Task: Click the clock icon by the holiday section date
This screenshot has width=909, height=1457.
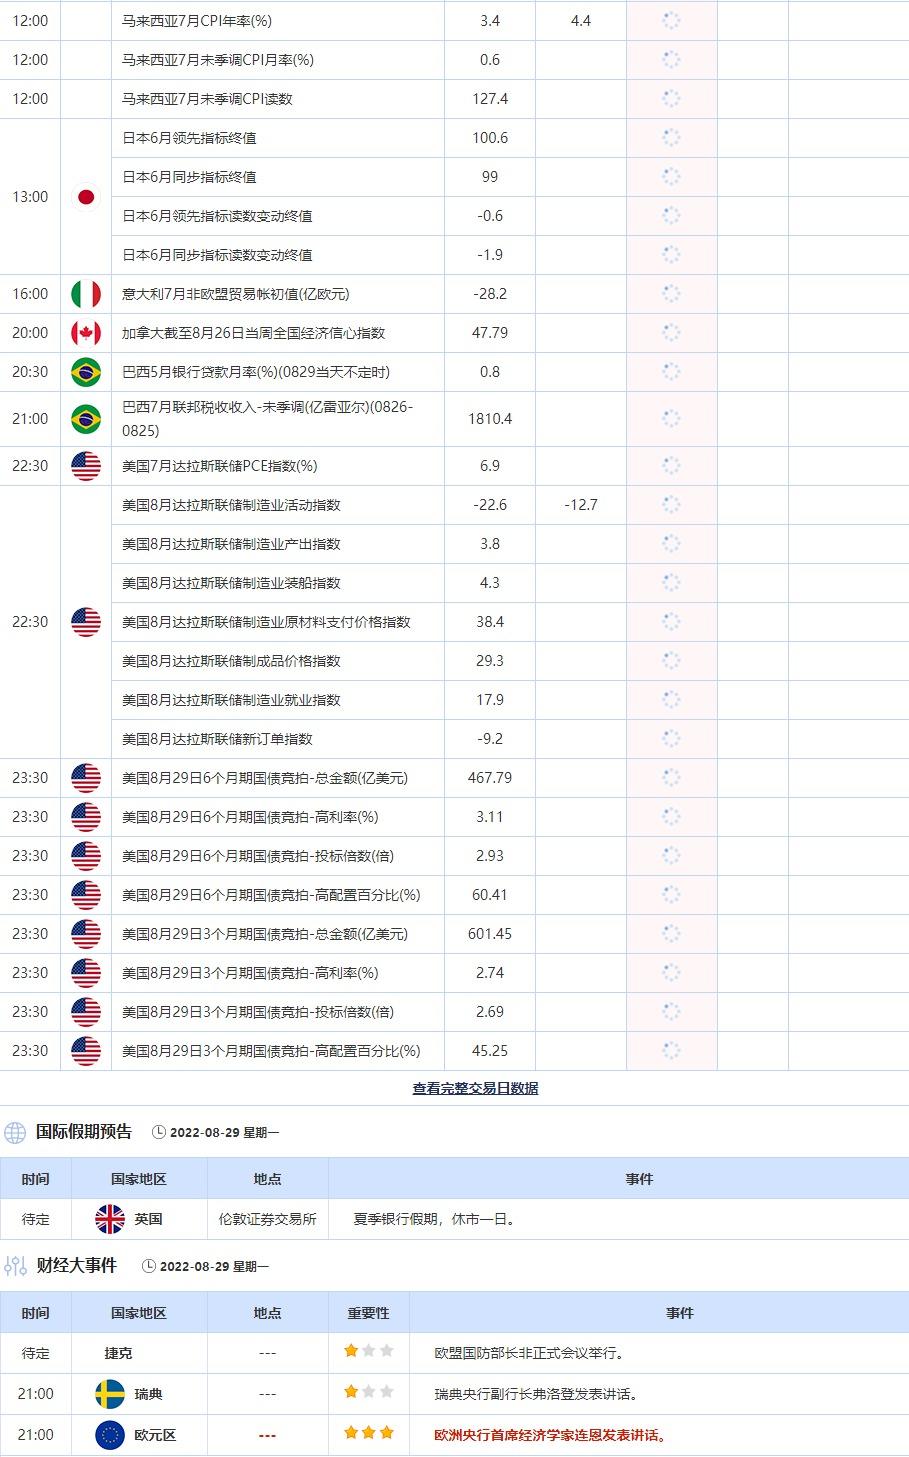Action: (159, 1133)
